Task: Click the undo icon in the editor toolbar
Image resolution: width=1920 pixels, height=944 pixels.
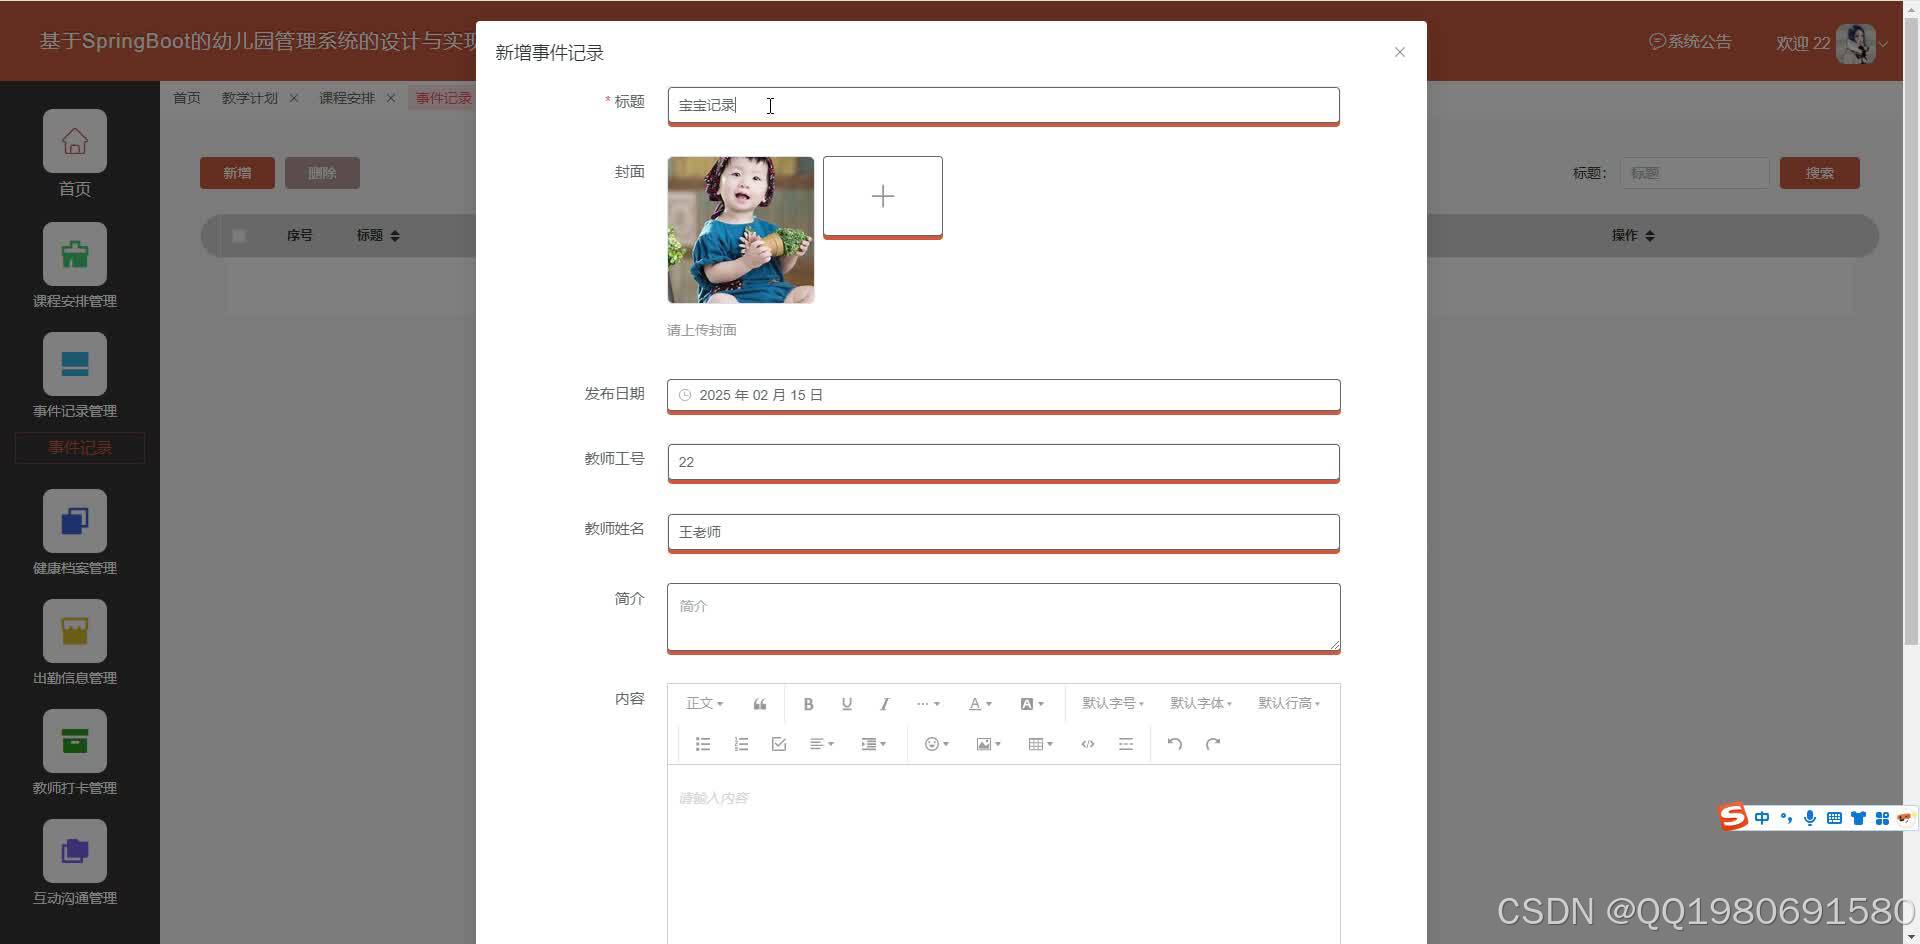Action: tap(1174, 744)
